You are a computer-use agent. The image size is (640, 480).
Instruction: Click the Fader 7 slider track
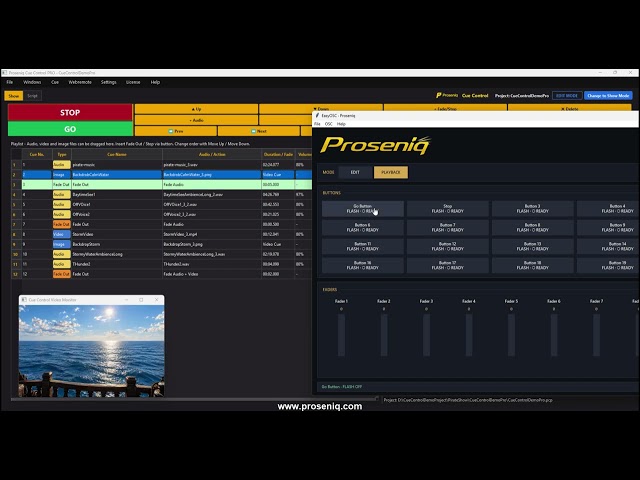596,335
